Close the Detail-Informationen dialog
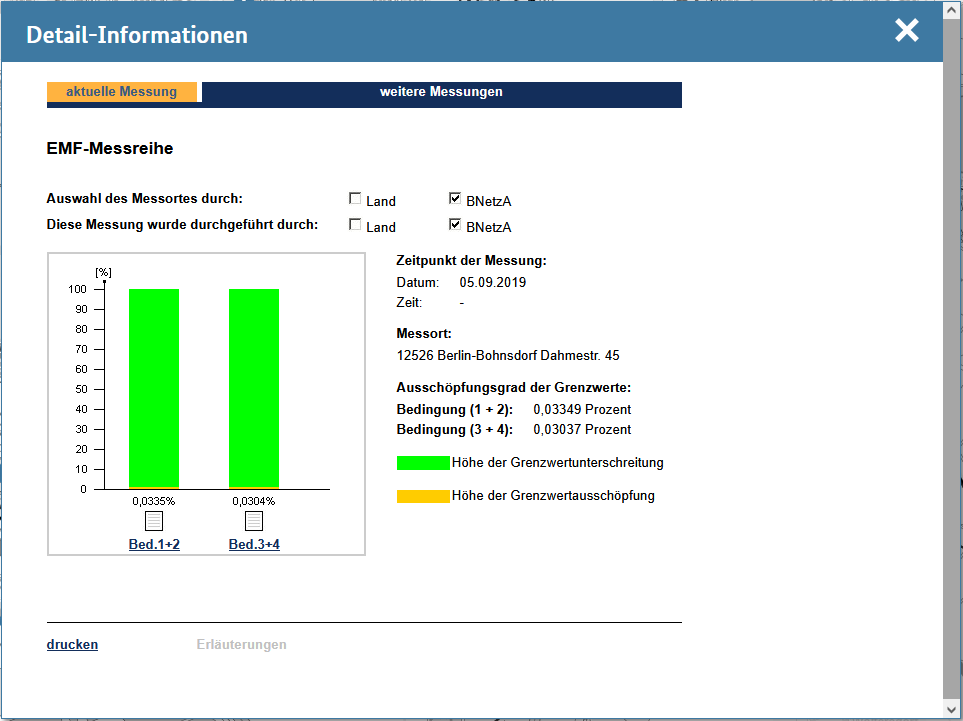 906,30
